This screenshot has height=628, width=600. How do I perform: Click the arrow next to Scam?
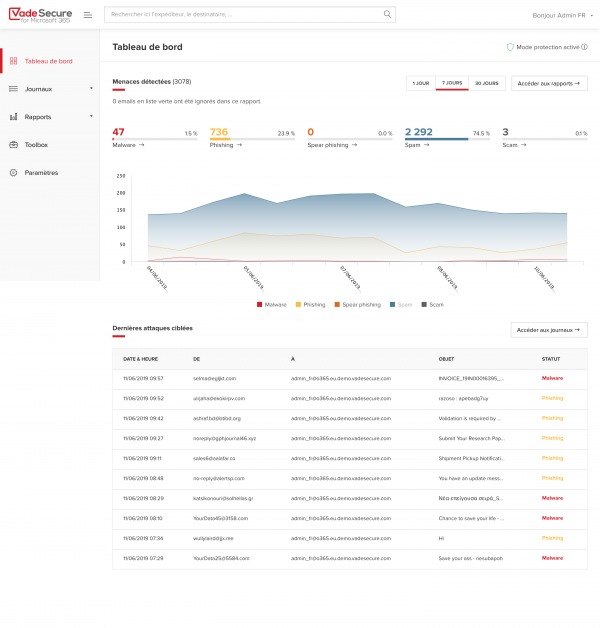pyautogui.click(x=523, y=145)
